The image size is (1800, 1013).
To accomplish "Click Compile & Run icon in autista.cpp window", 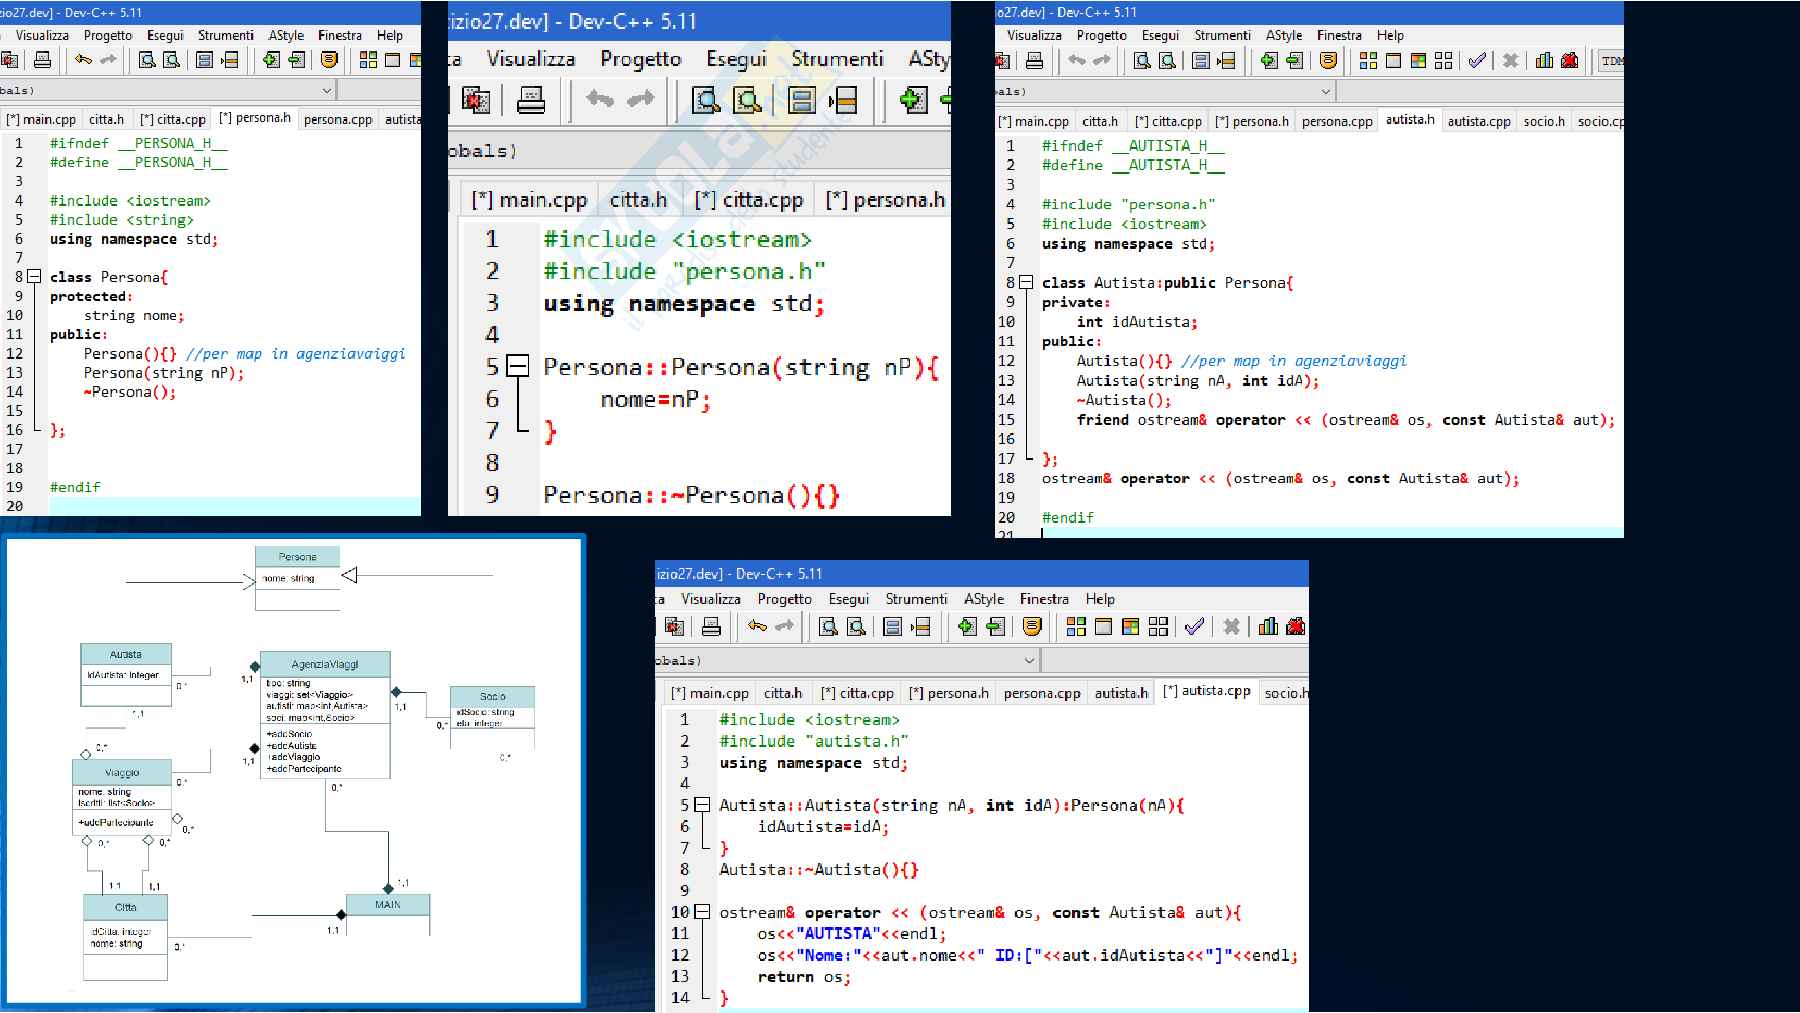I will 1130,627.
